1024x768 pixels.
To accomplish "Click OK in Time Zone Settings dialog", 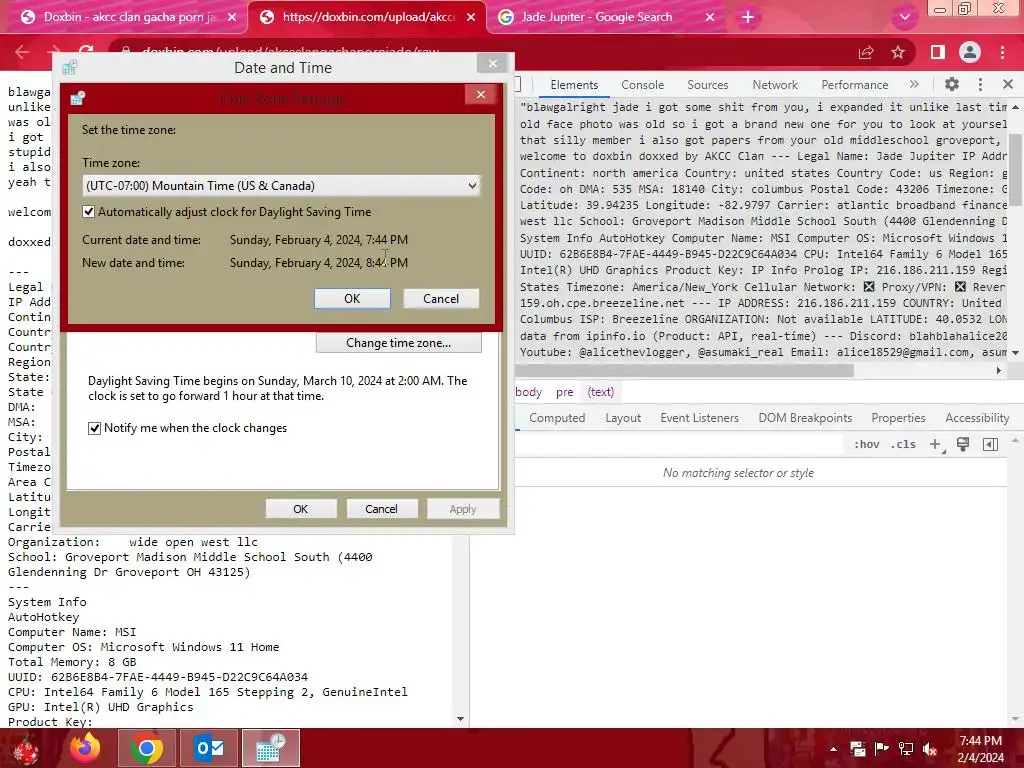I will 352,298.
